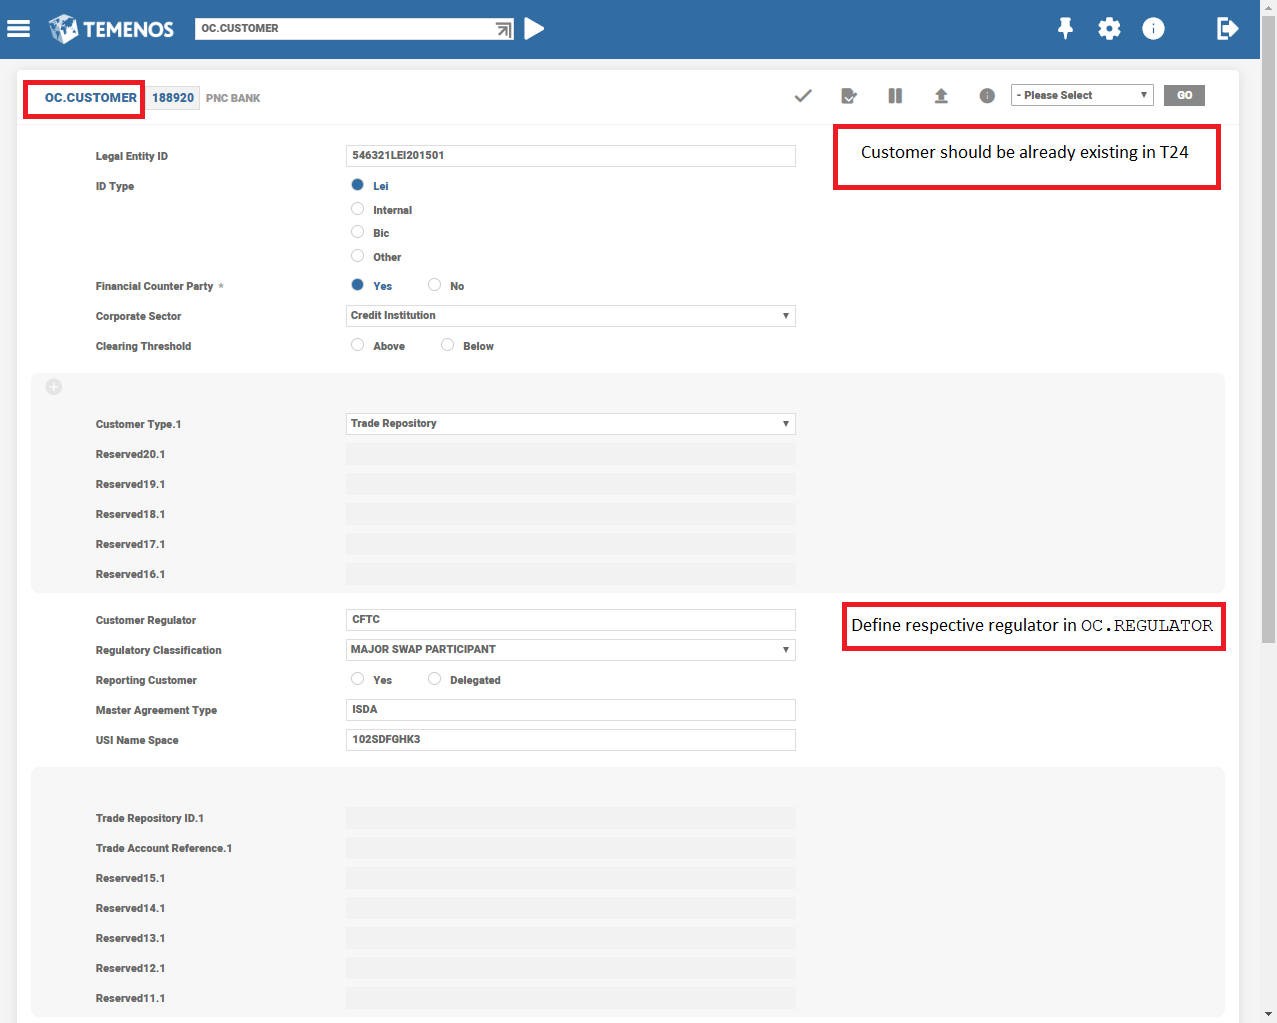
Task: Choose Above for Clearing Threshold
Action: tap(357, 345)
